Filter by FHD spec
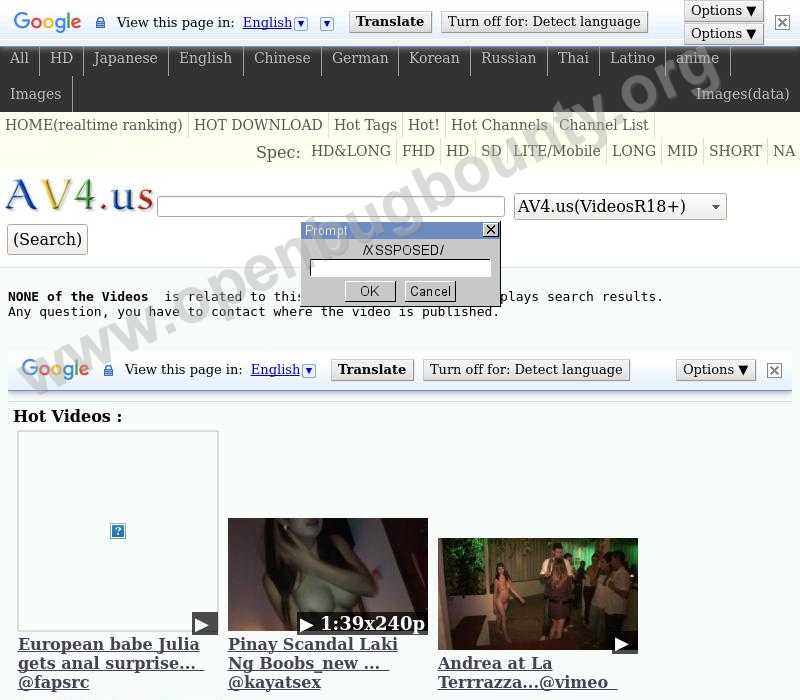Viewport: 800px width, 700px height. [418, 151]
